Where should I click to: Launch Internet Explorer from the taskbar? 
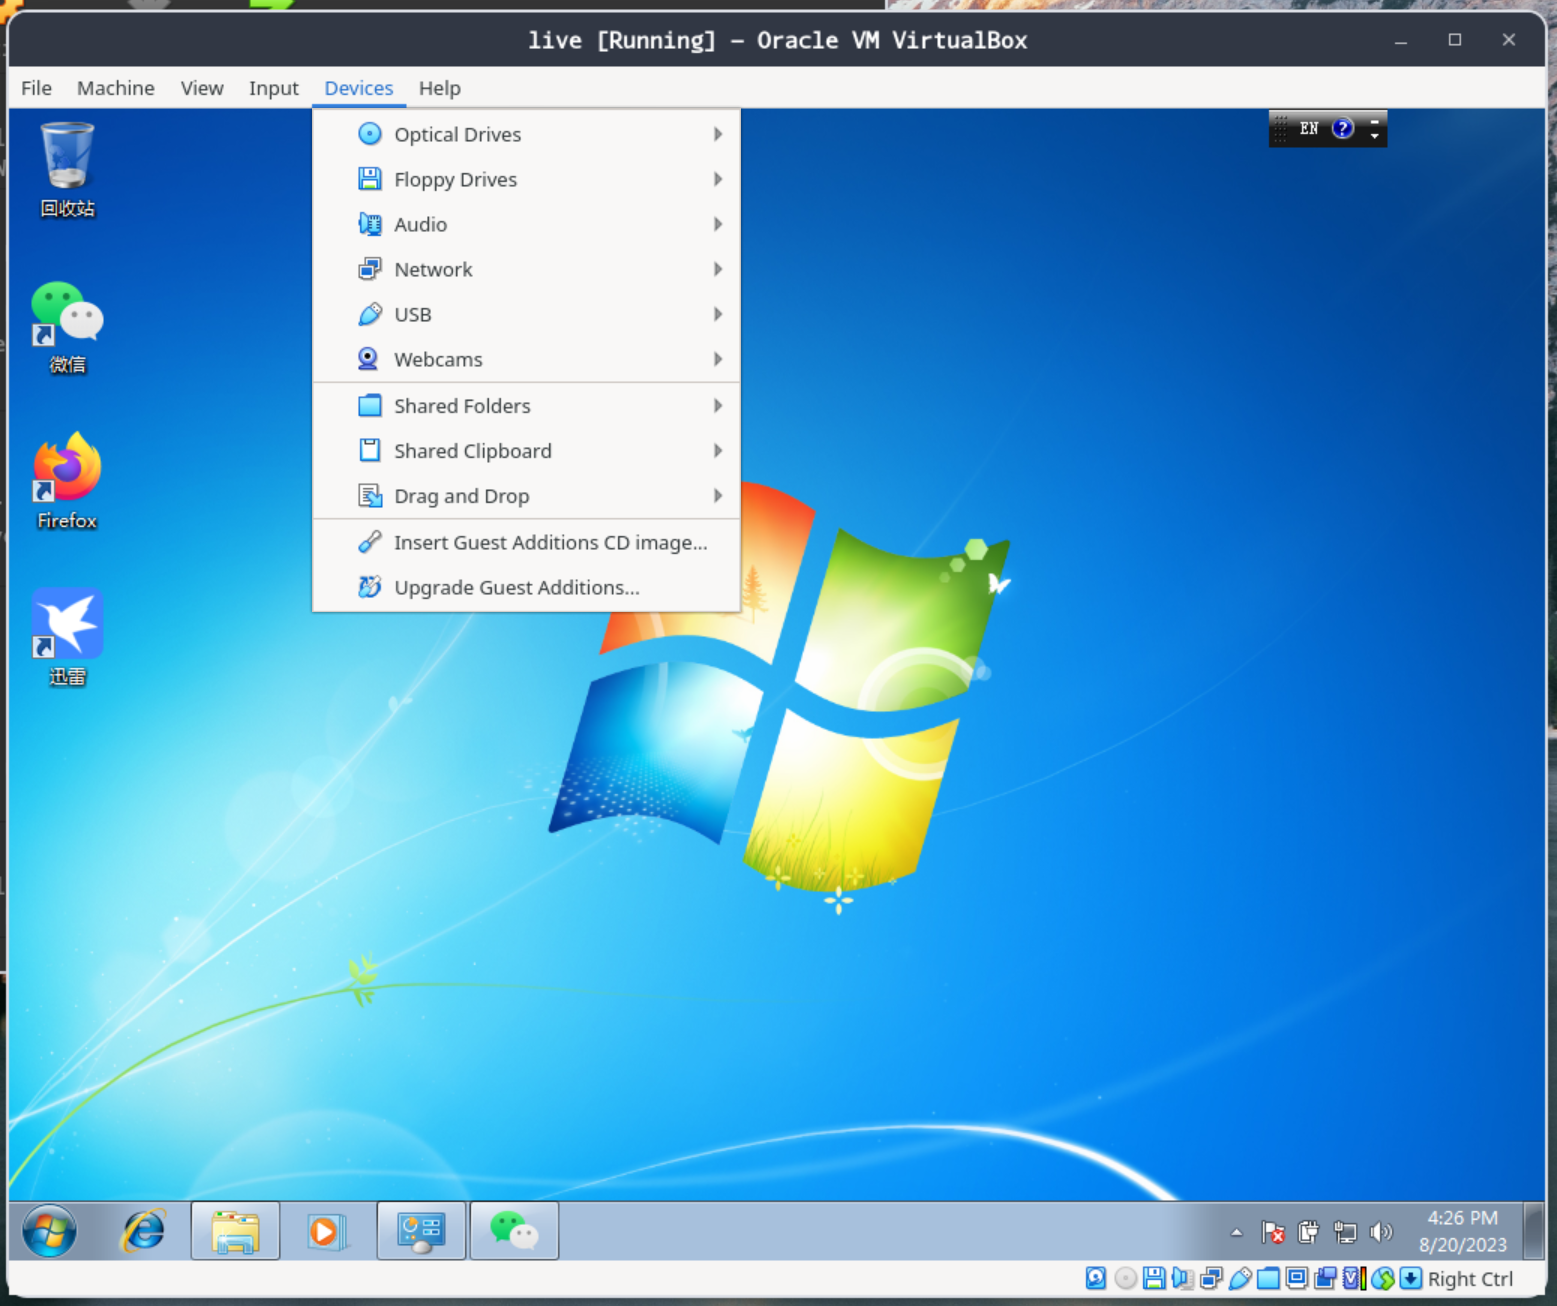pos(143,1230)
